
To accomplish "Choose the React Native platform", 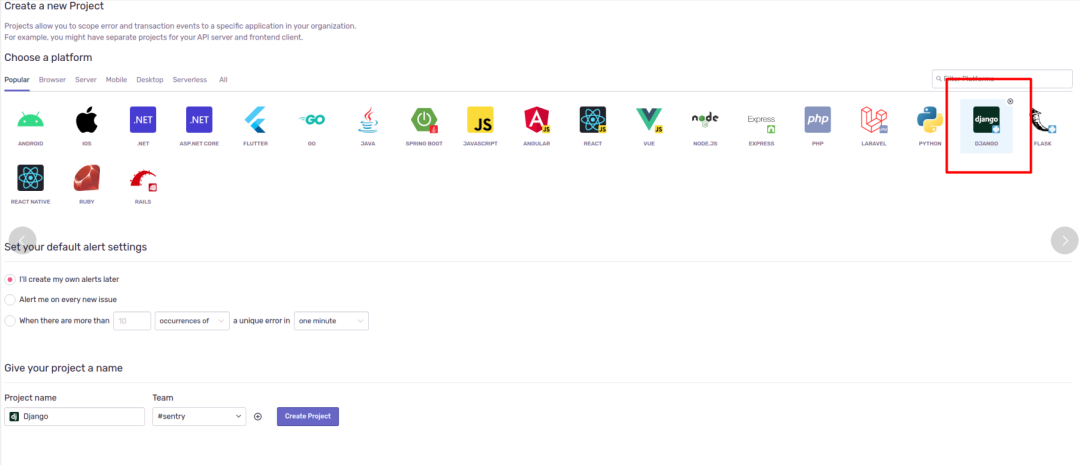I will 30,178.
